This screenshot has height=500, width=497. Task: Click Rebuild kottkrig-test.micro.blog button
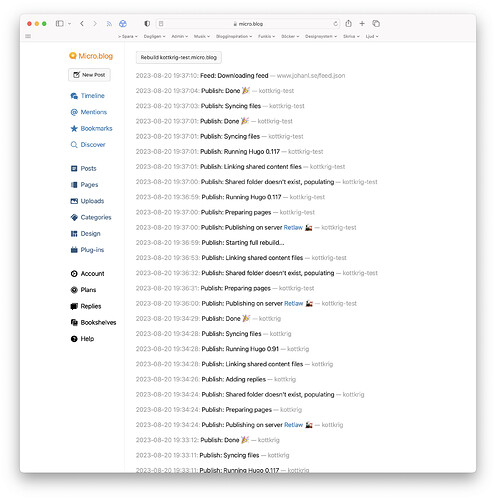179,57
